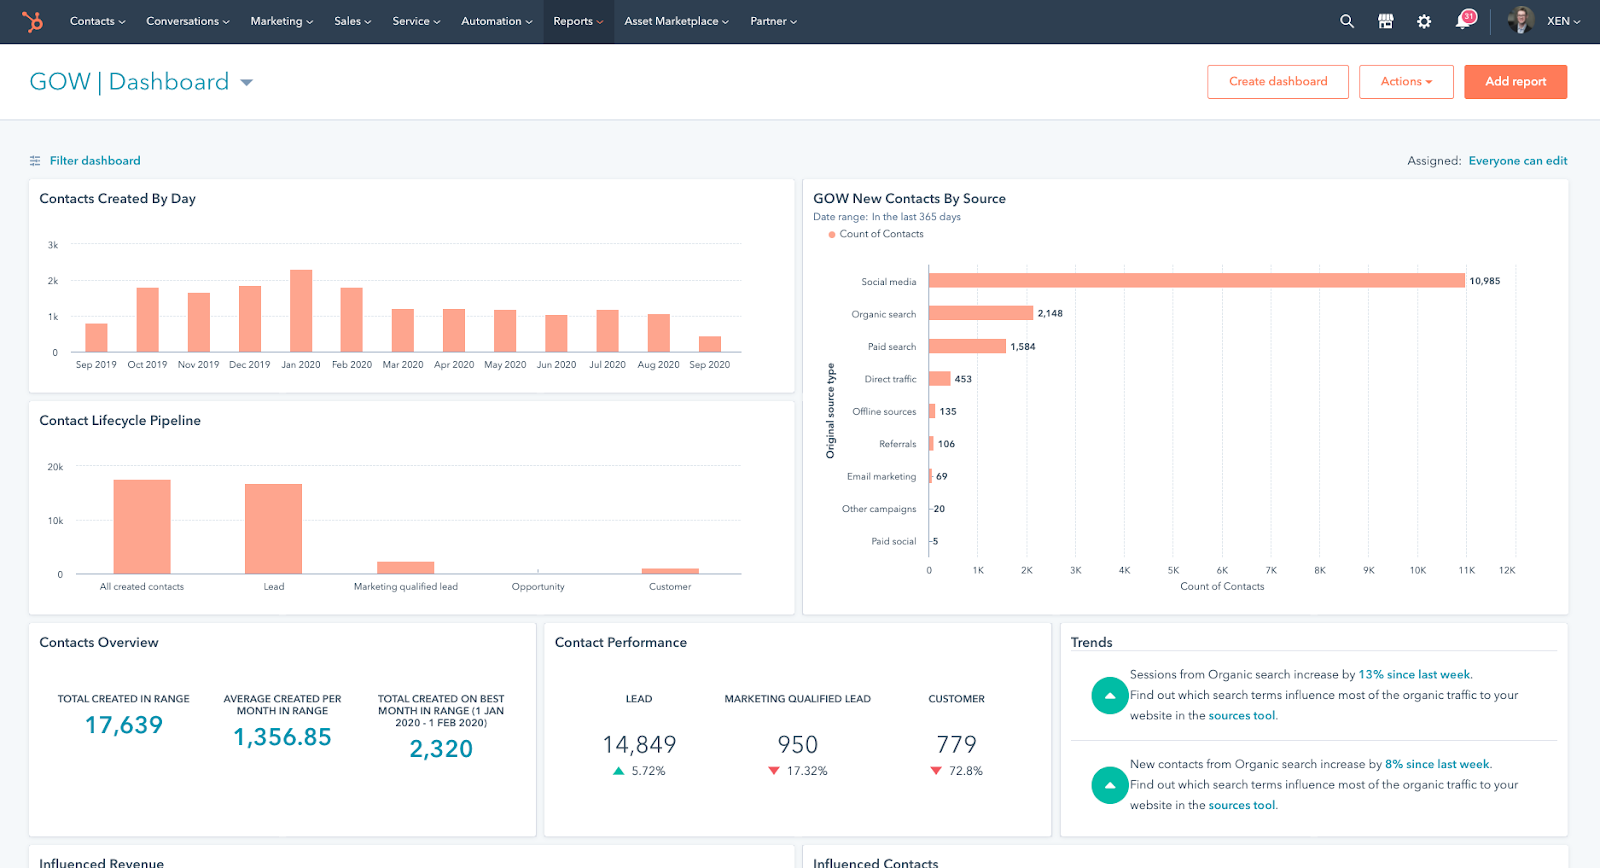Open the marketplace storefront icon
Viewport: 1600px width, 868px height.
click(1385, 21)
